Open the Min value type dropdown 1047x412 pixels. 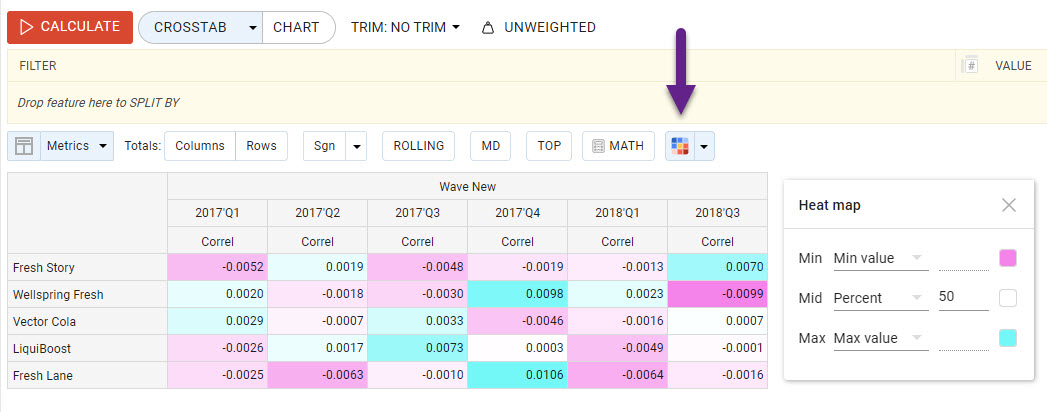coord(880,258)
